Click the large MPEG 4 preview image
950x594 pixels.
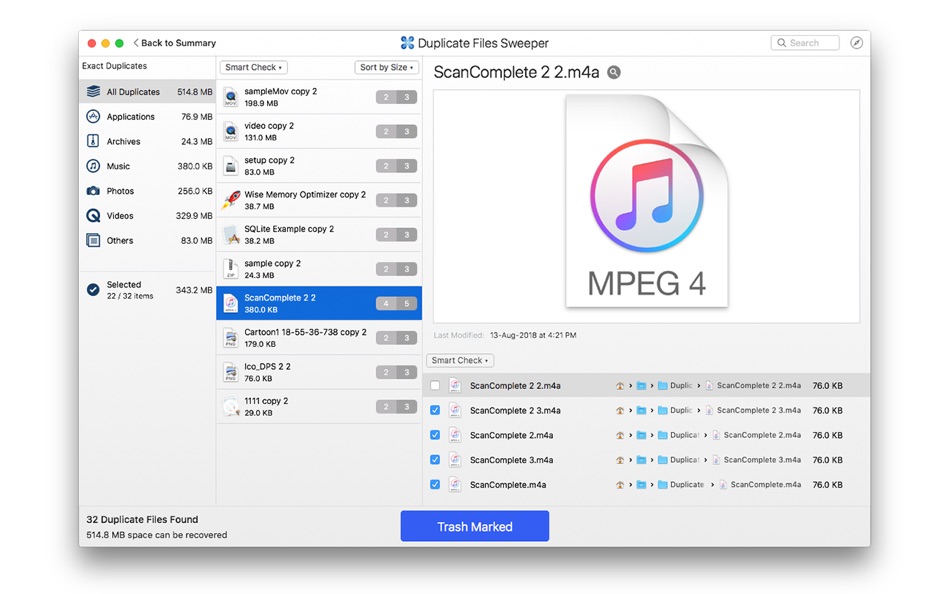(x=646, y=201)
